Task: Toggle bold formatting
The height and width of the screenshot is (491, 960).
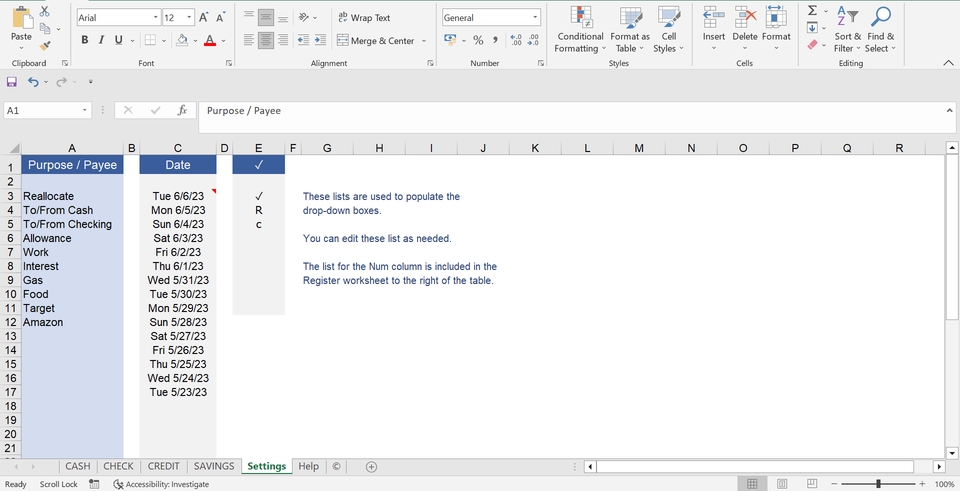Action: click(x=84, y=40)
